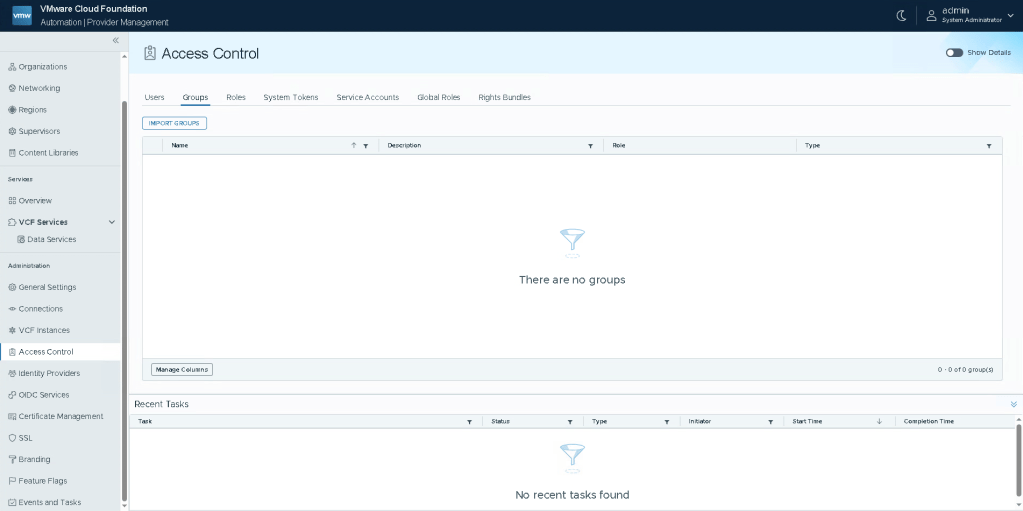Filter recent tasks by Status
Screen dimensions: 1023x511
(x=570, y=422)
